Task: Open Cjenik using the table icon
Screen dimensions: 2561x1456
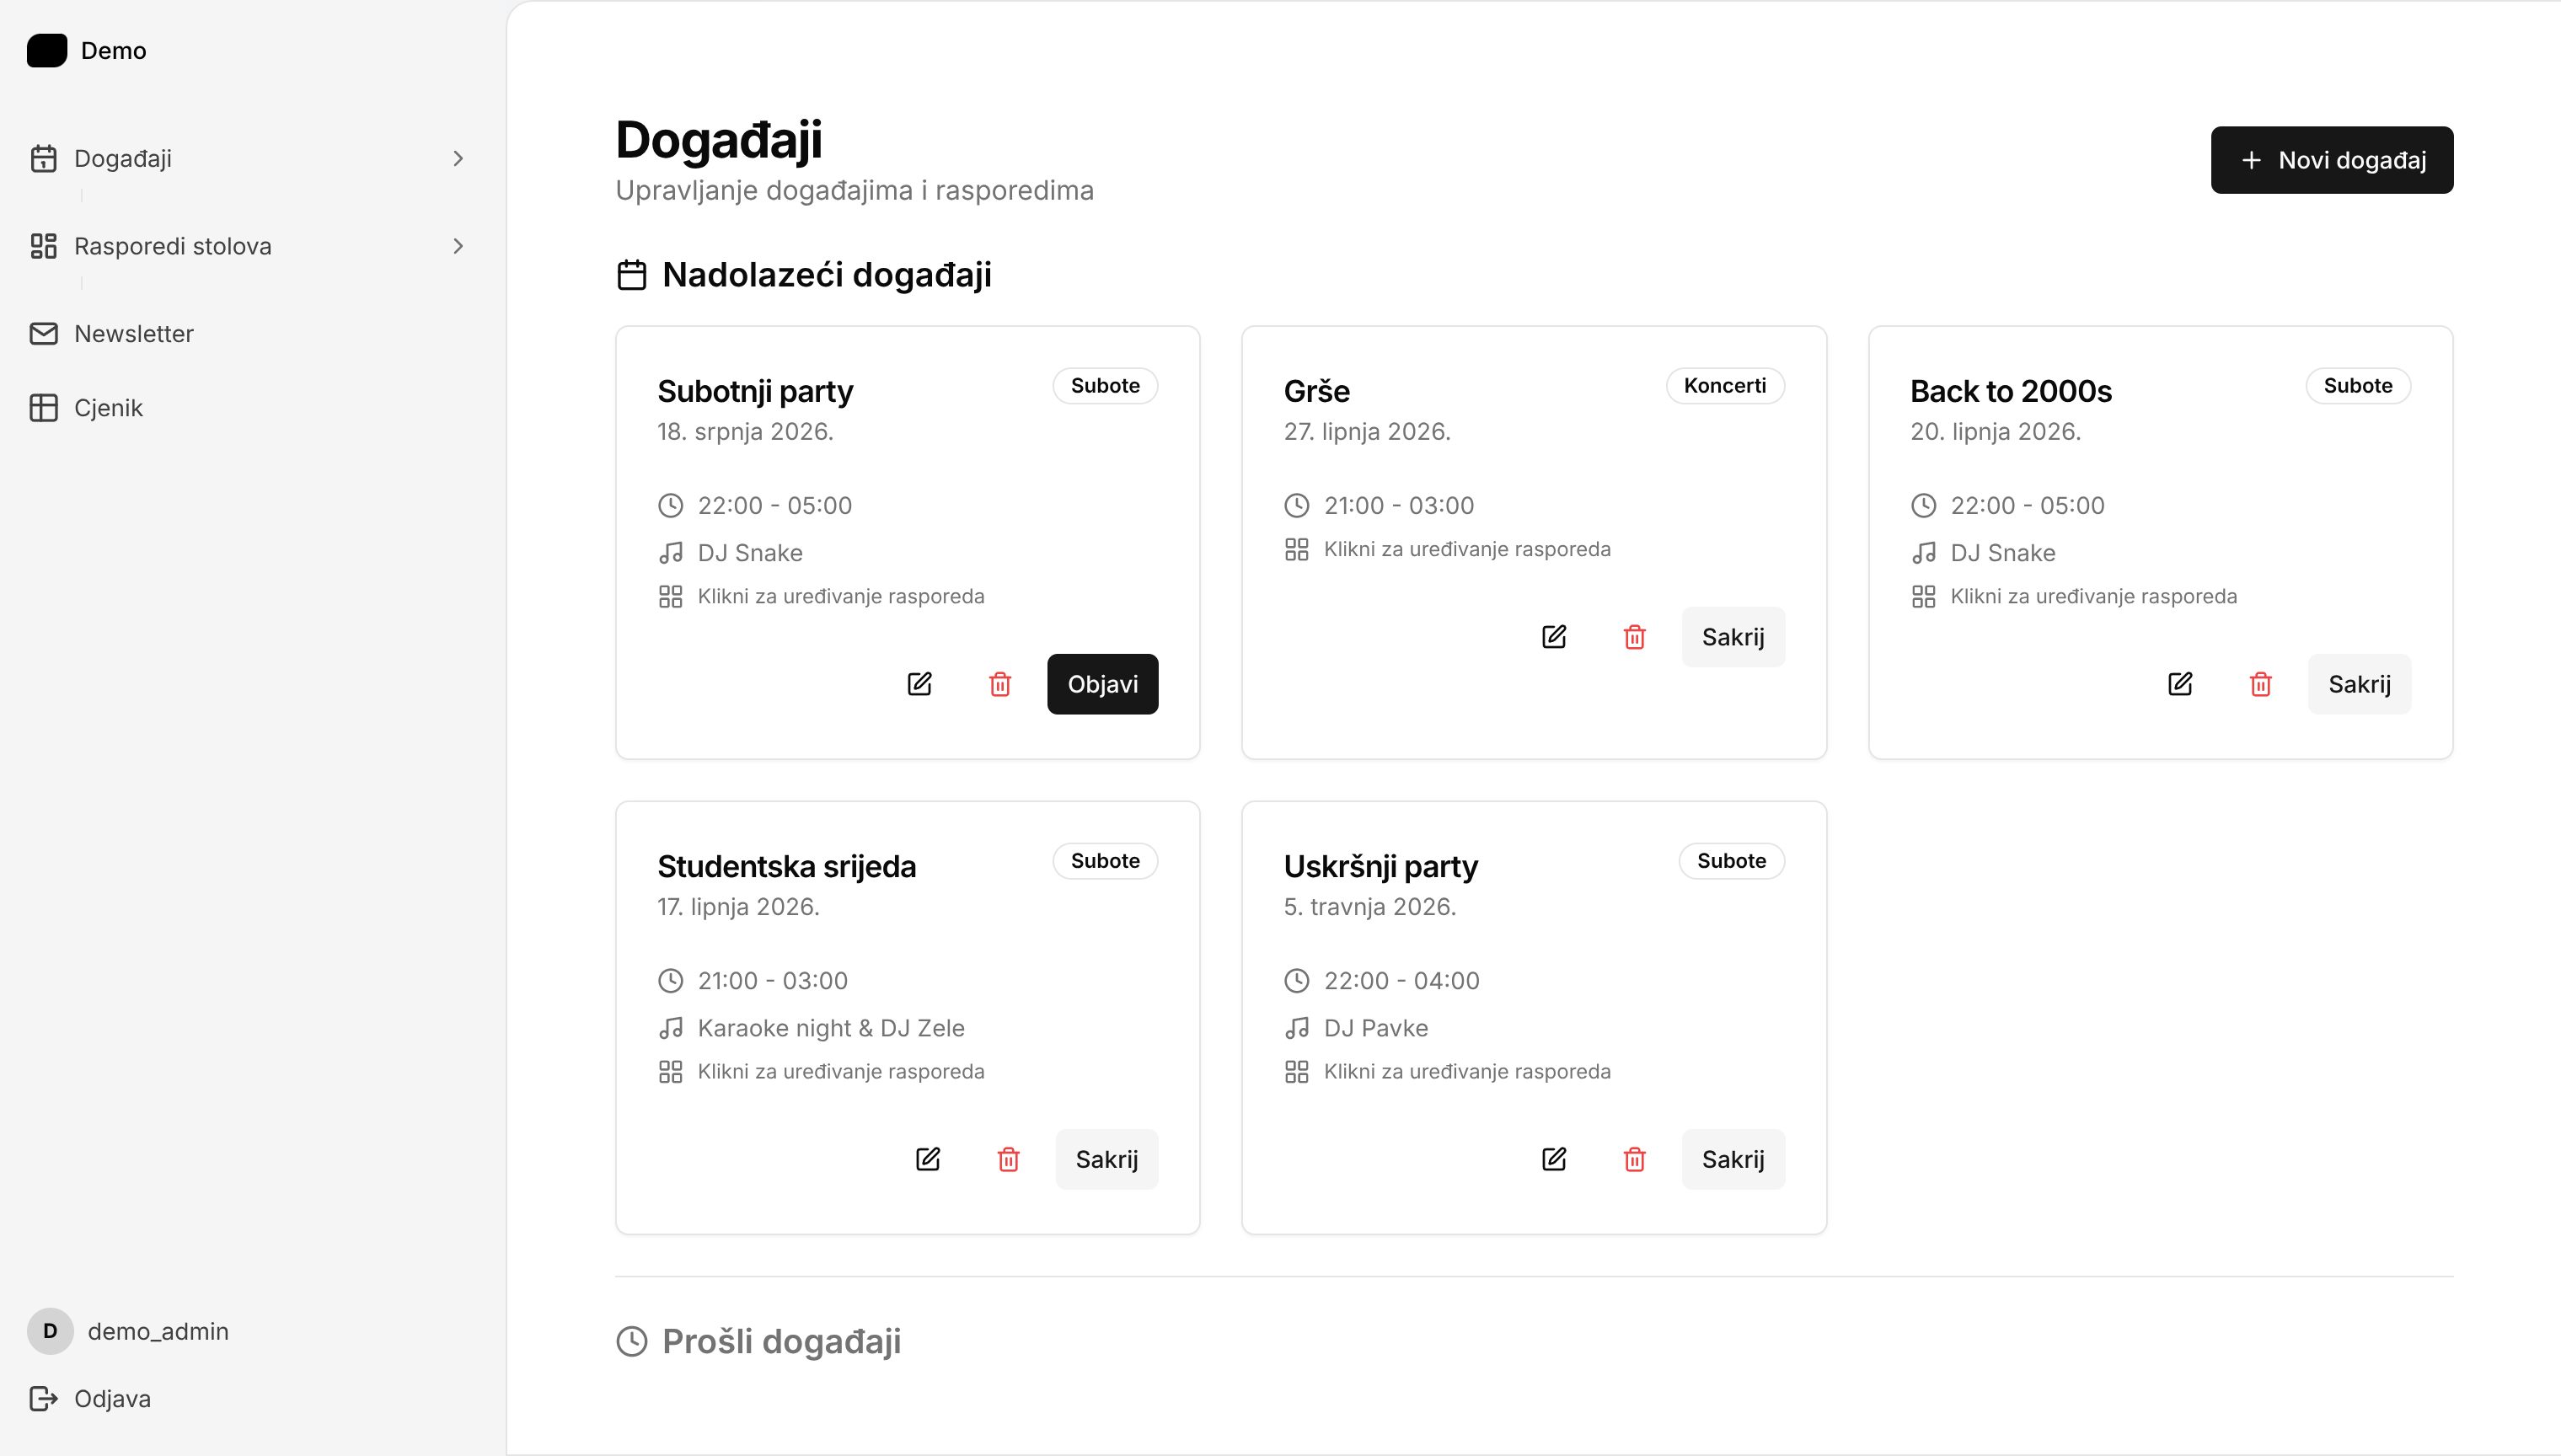Action: pyautogui.click(x=44, y=407)
